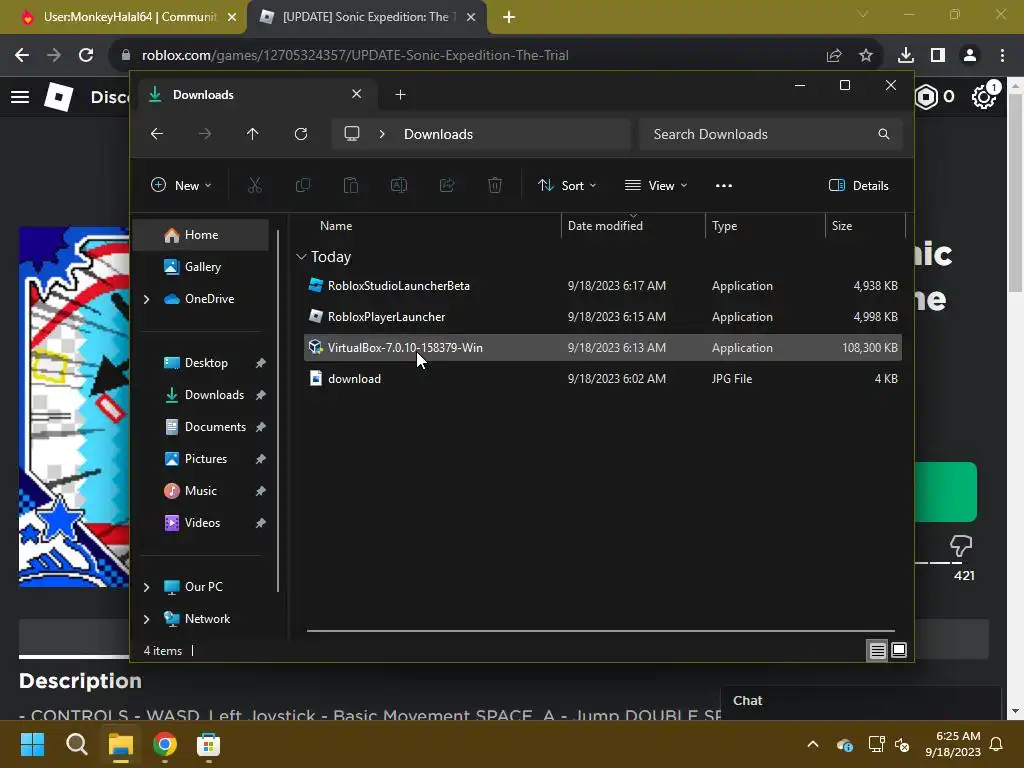Click the Downloads breadcrumb in address bar
This screenshot has height=768, width=1024.
[438, 134]
